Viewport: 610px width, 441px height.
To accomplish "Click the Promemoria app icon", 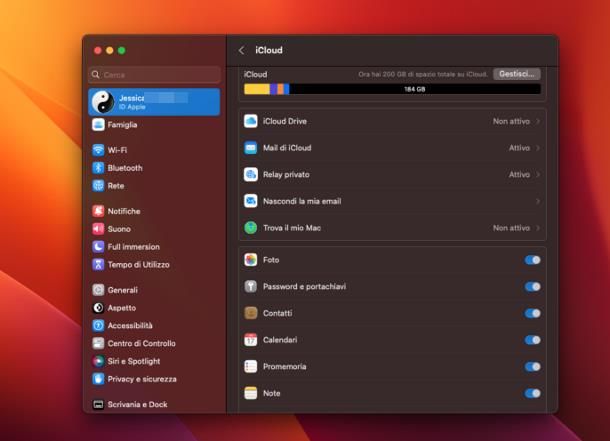I will (251, 366).
